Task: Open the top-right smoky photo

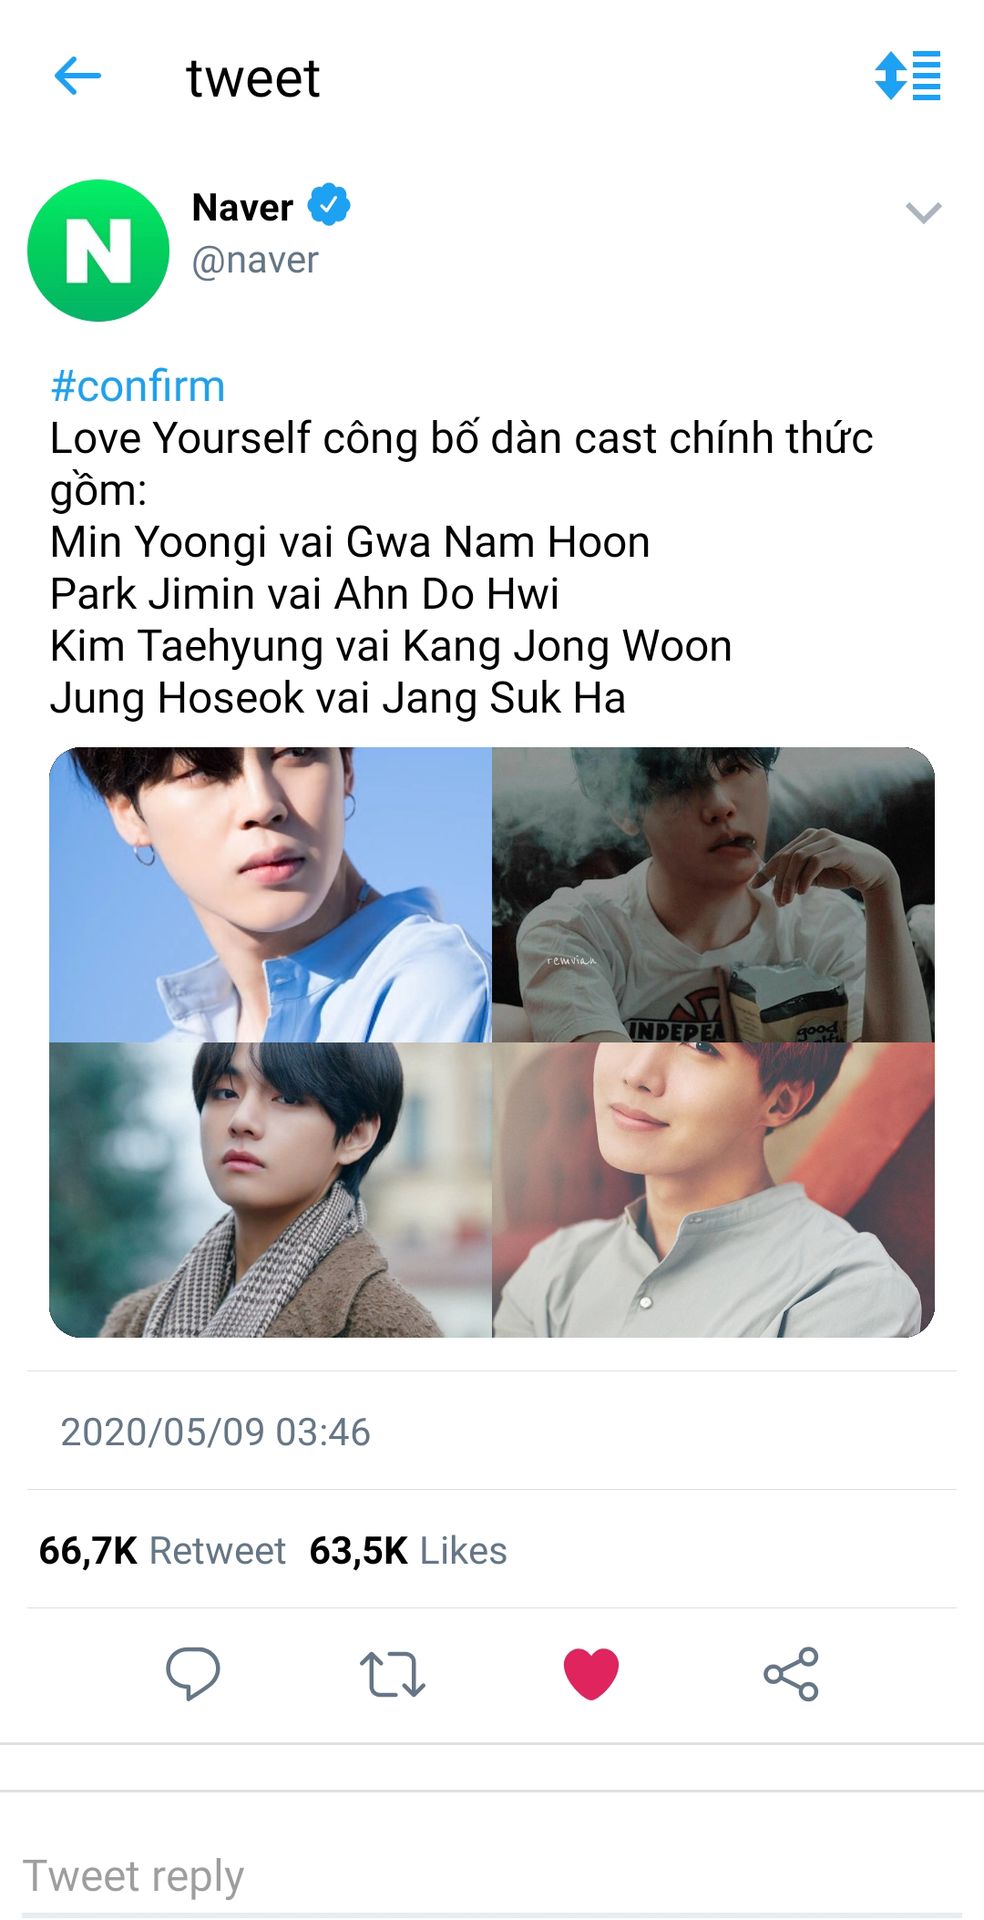Action: 714,895
